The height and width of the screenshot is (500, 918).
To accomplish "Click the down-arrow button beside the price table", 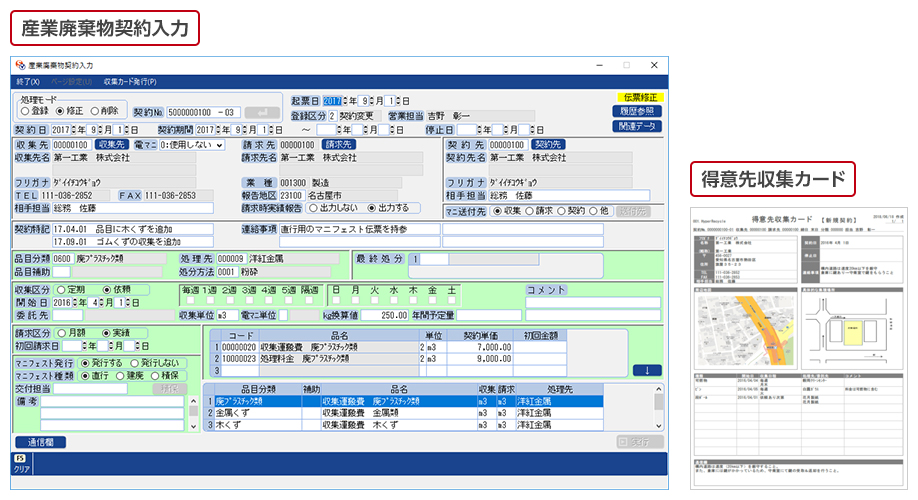I will pyautogui.click(x=645, y=370).
